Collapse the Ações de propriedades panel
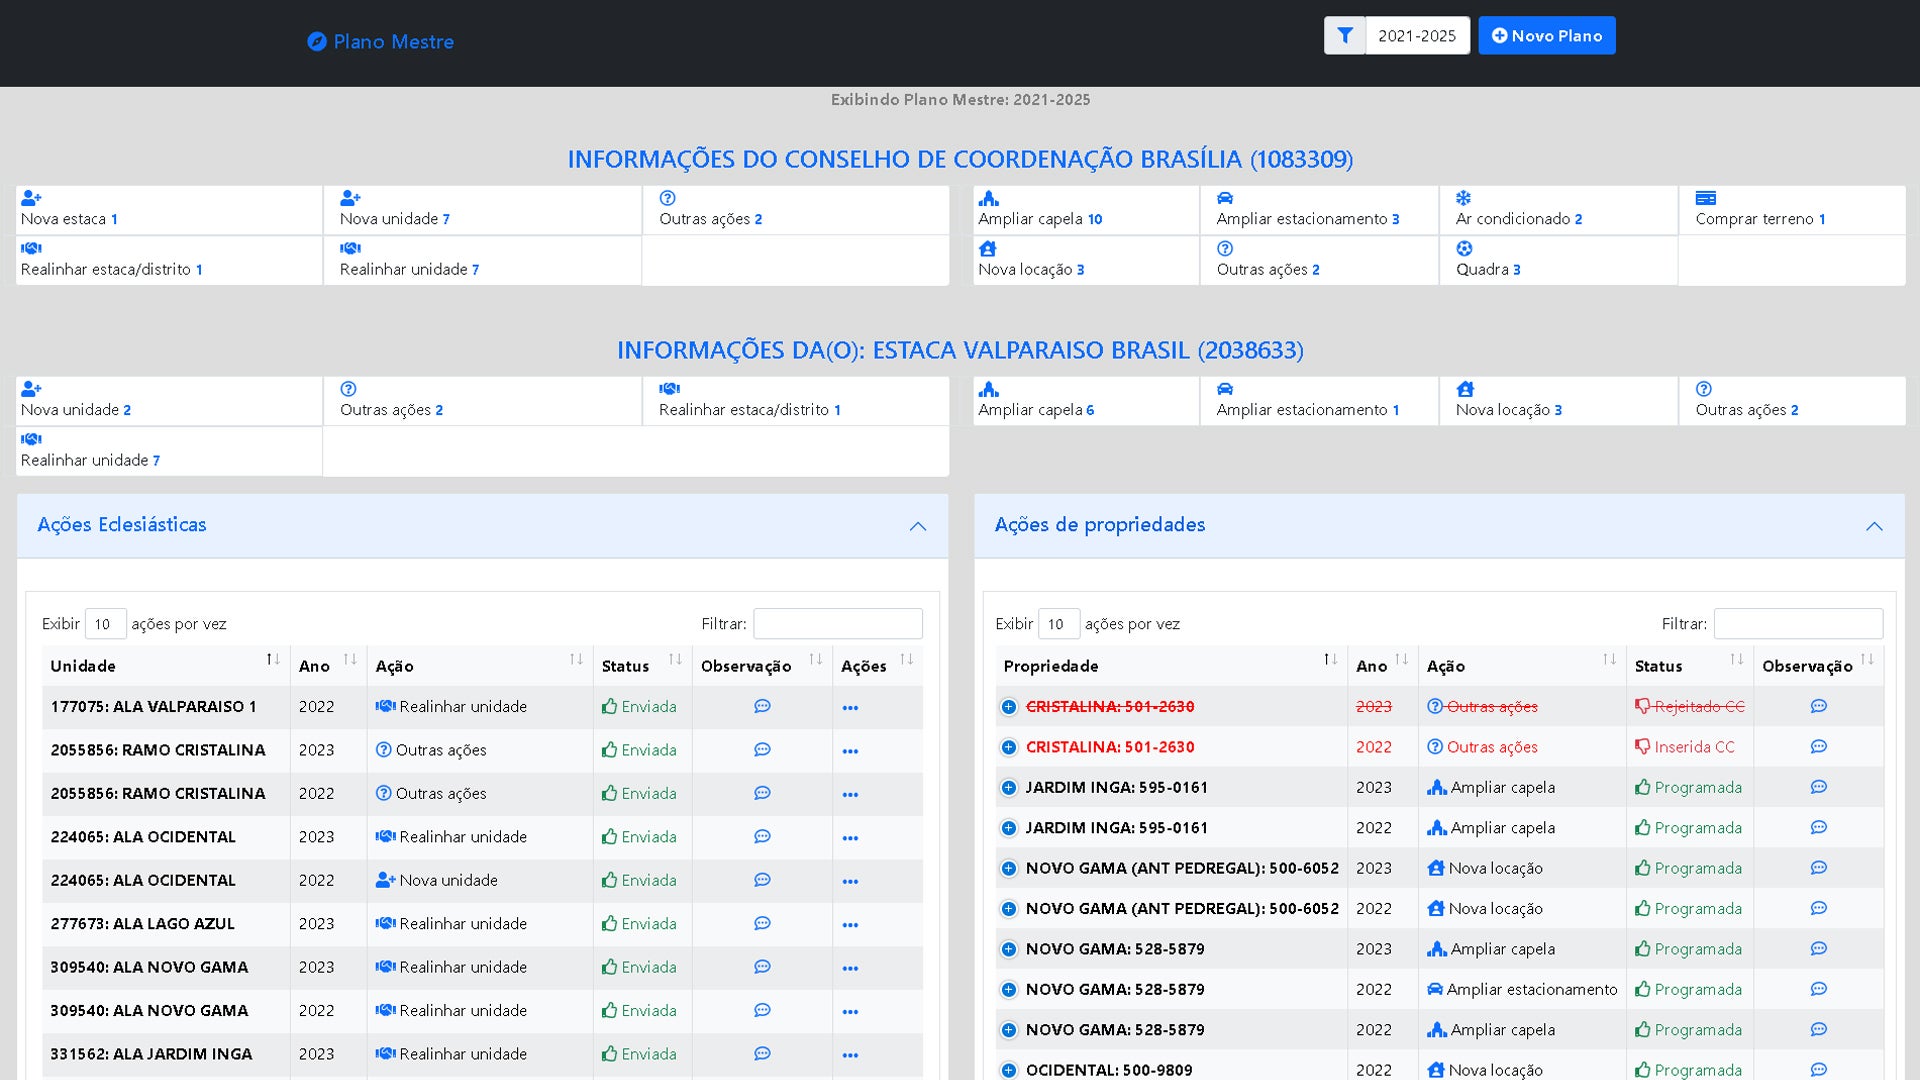The image size is (1920, 1080). 1874,526
